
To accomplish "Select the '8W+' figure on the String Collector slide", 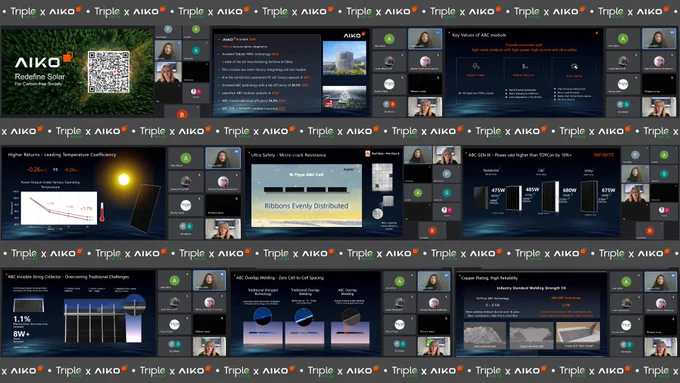I will pyautogui.click(x=21, y=334).
